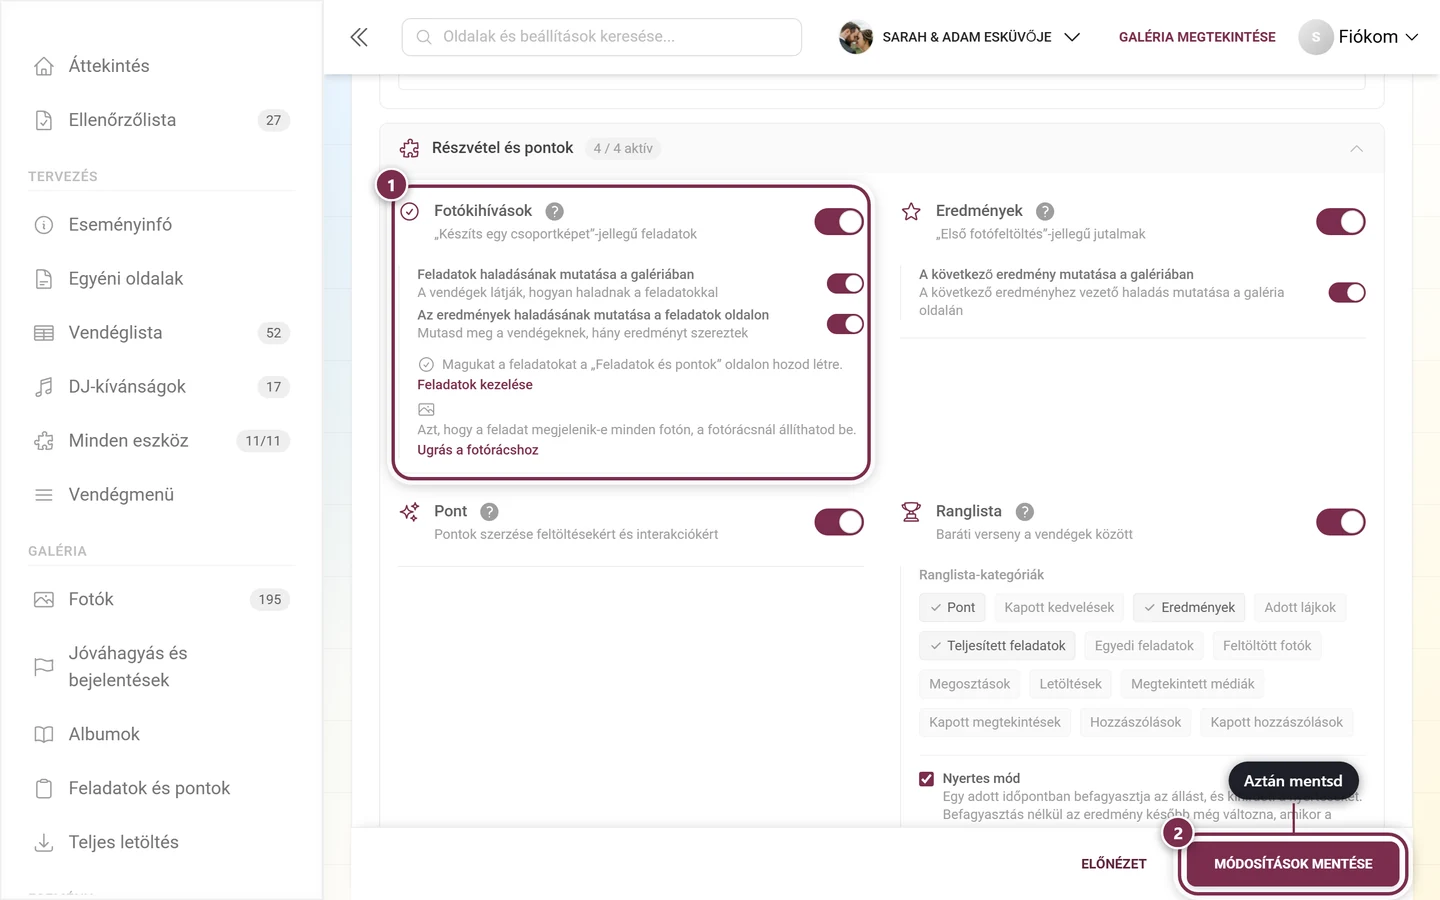Click the Minden eszköz puzzle icon

[x=44, y=441]
